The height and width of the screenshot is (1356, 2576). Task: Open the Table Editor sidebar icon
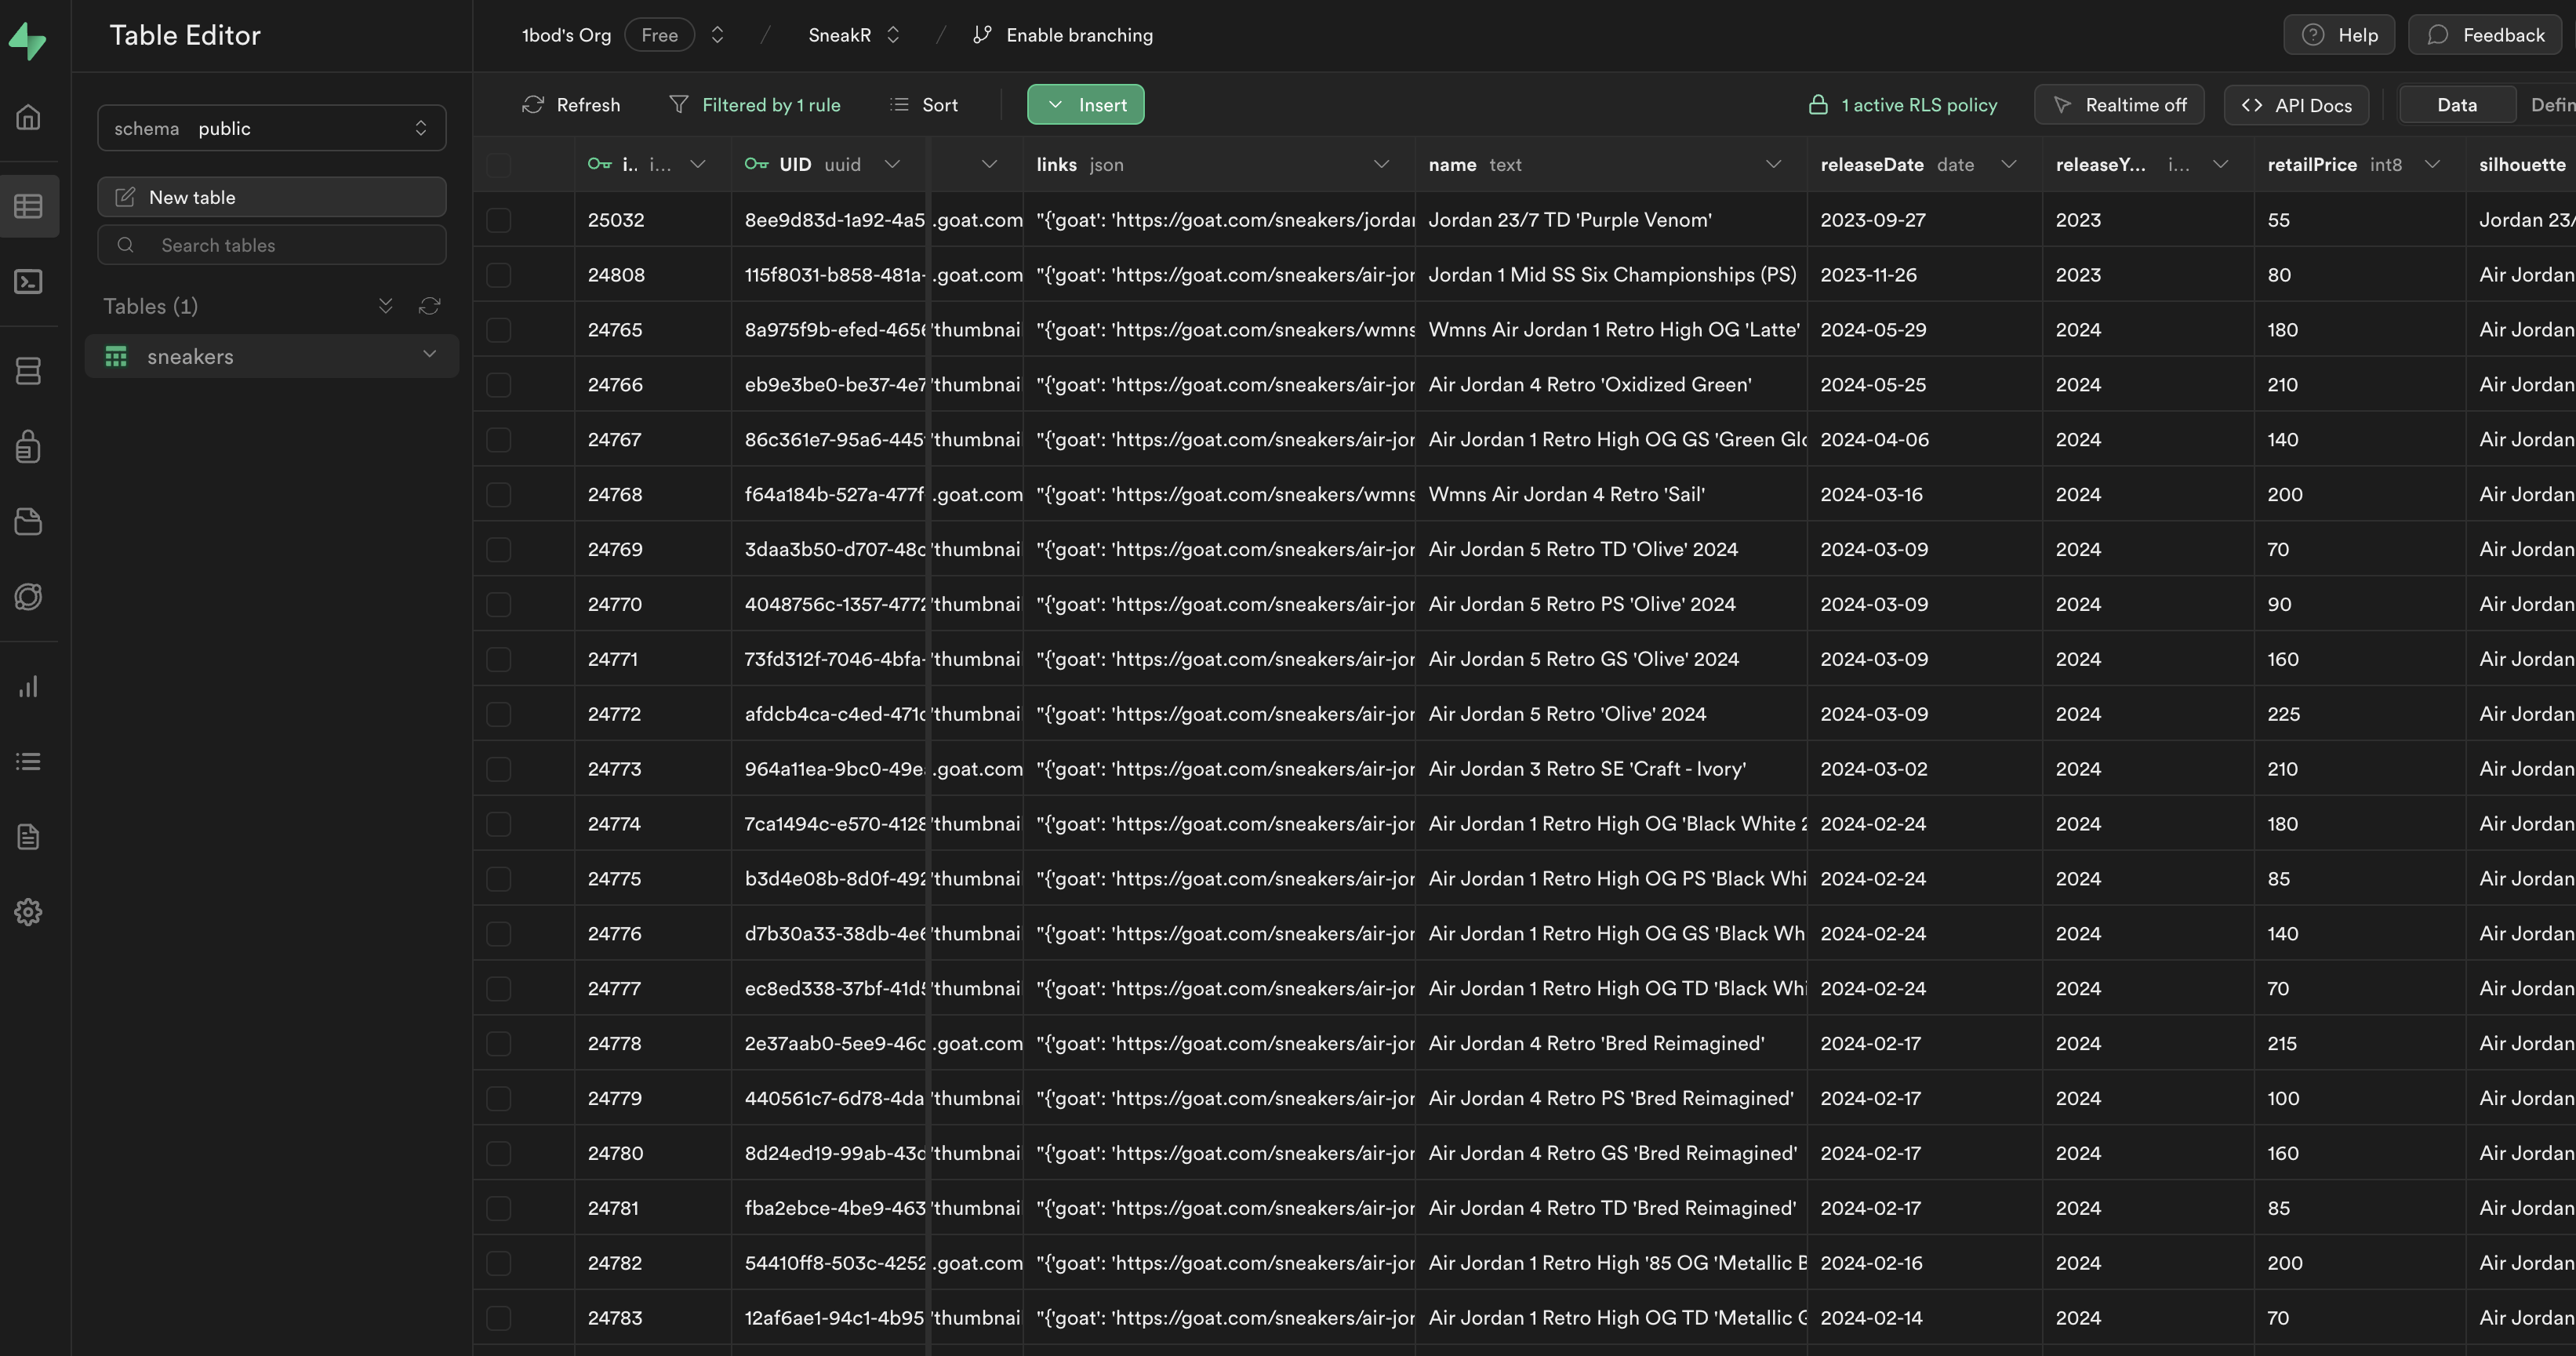click(28, 206)
